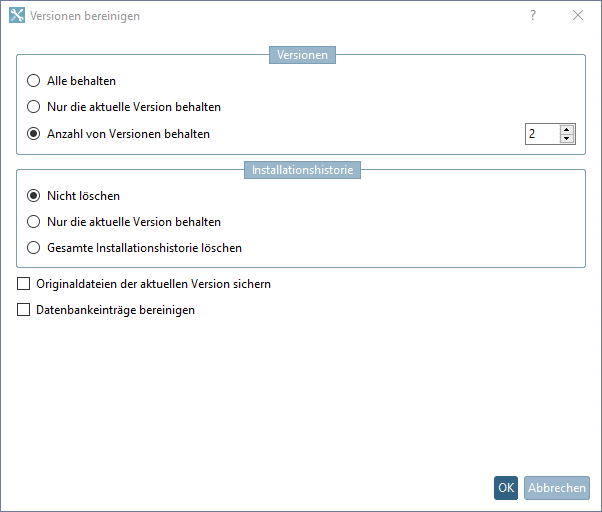Click the "Installationshistorie" group header label
This screenshot has width=602, height=512.
click(x=302, y=170)
